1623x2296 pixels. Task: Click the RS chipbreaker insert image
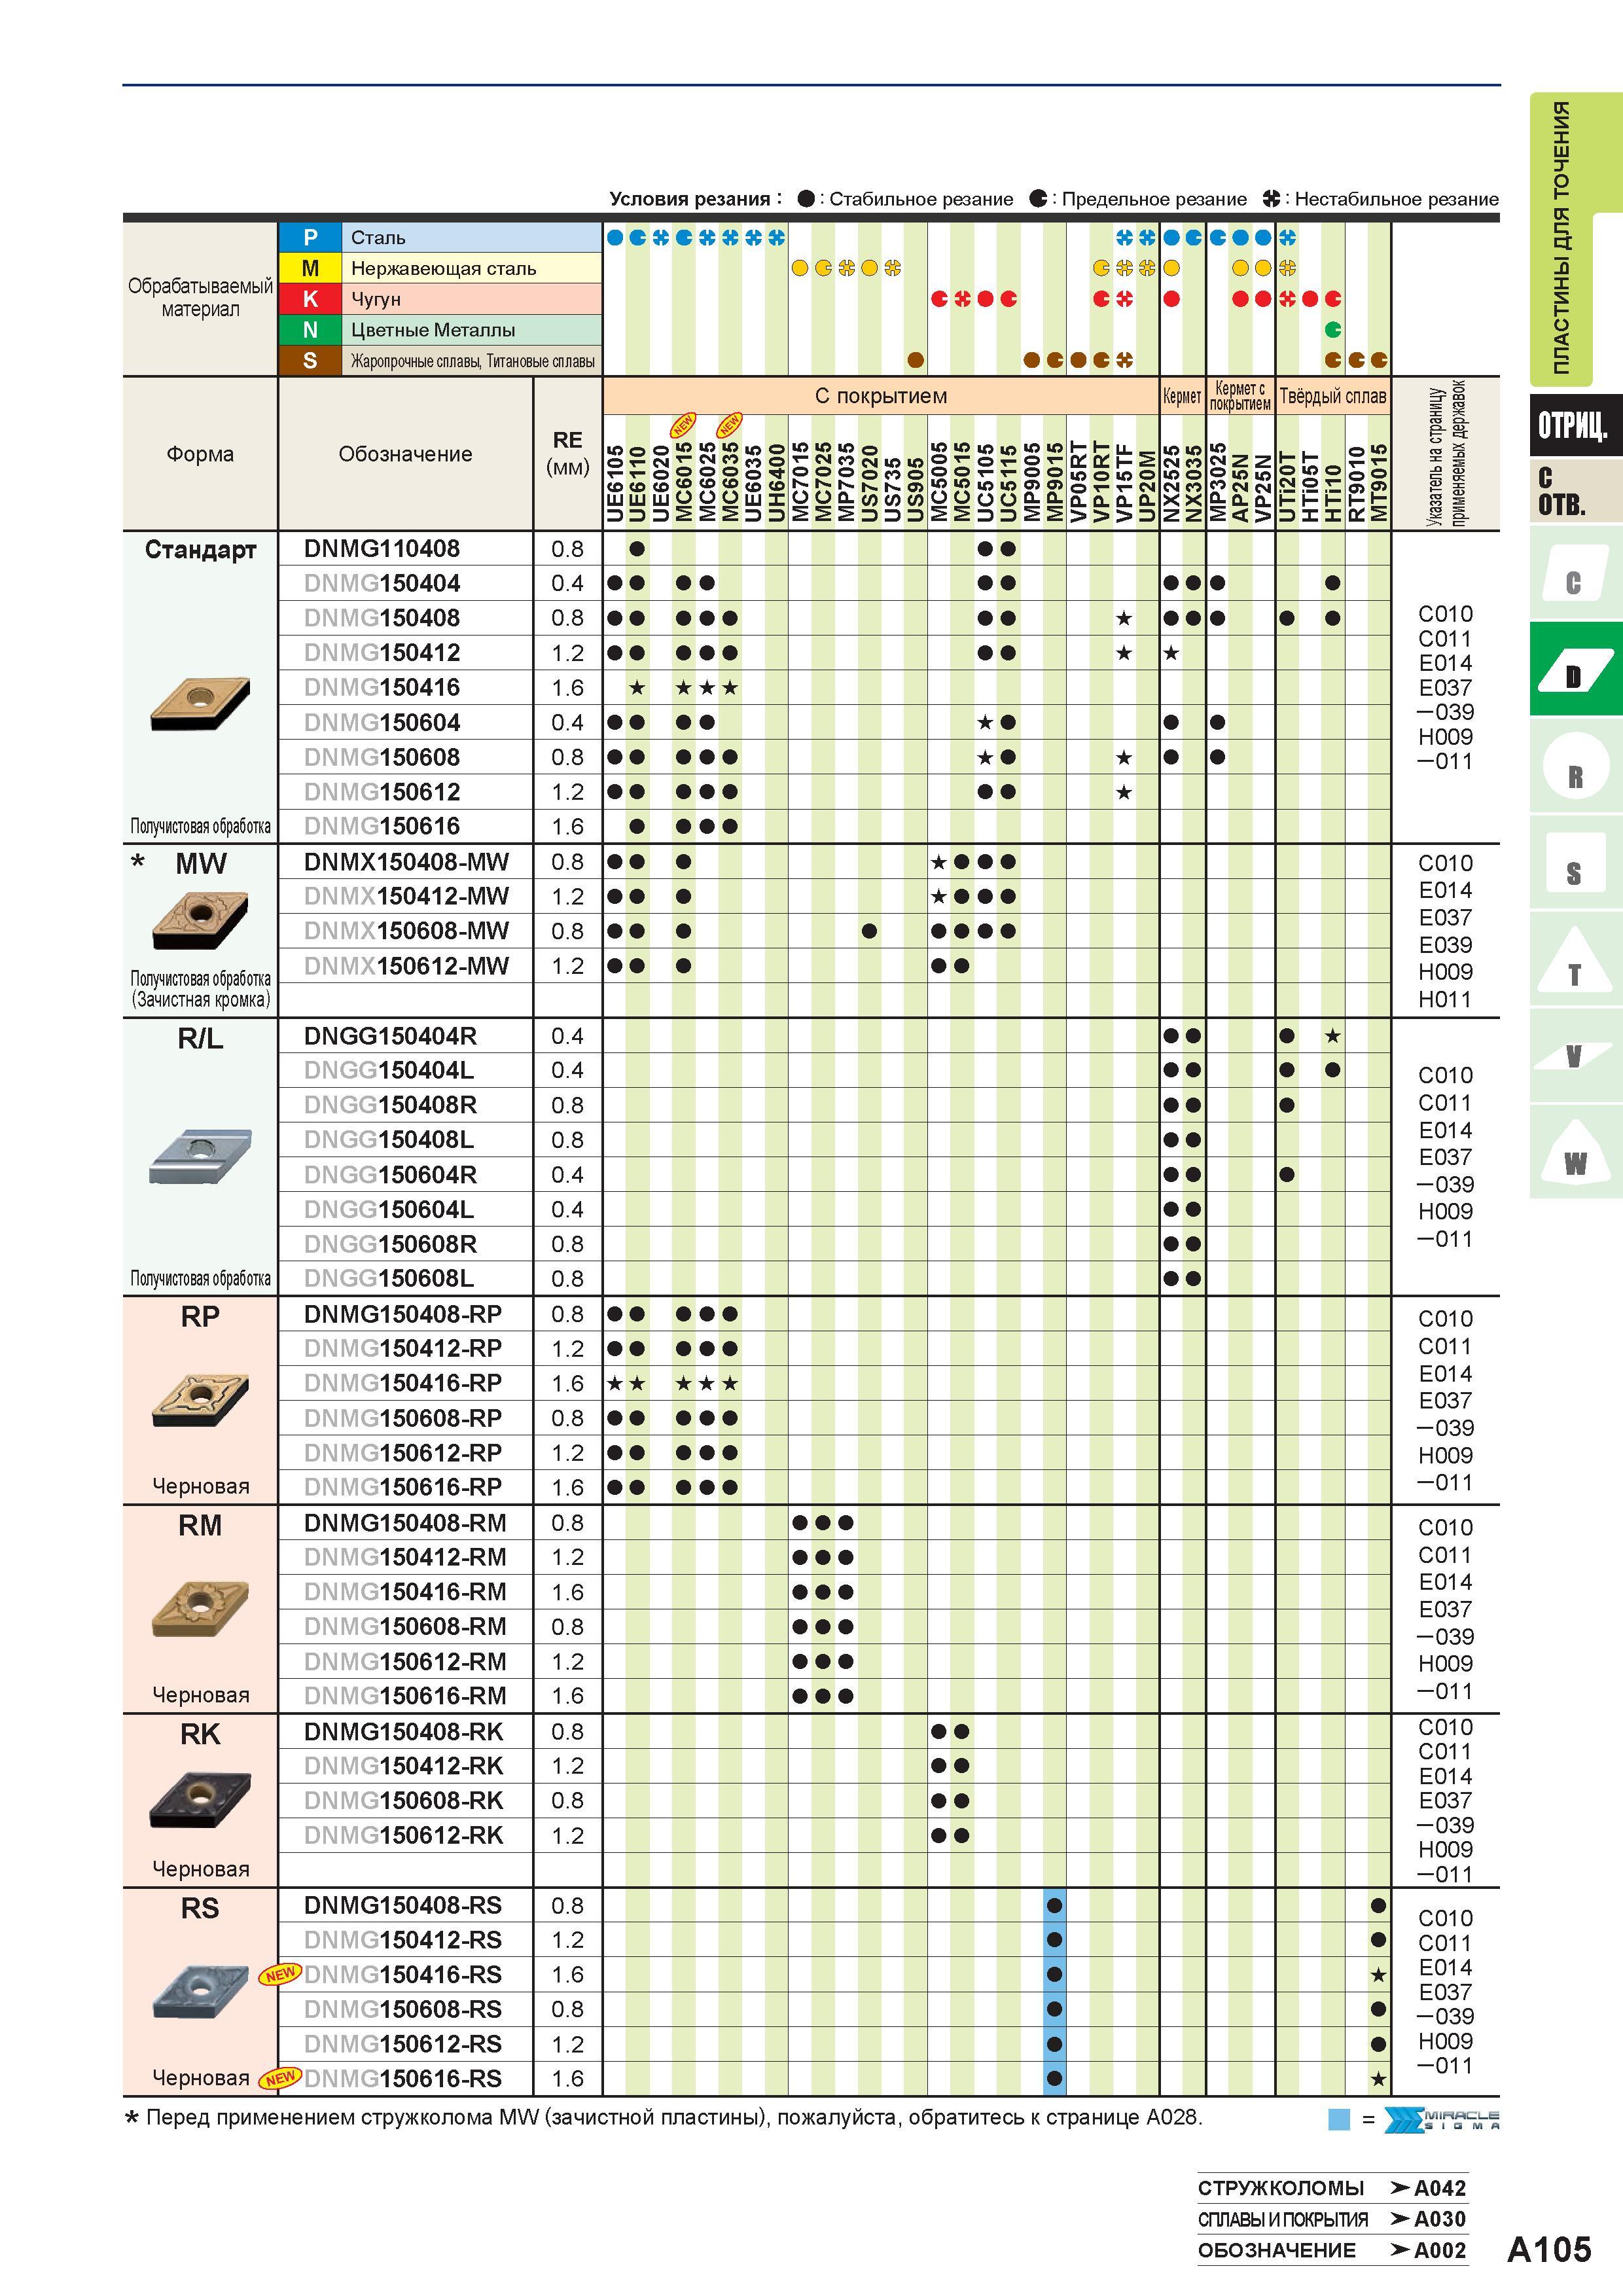pos(200,1990)
